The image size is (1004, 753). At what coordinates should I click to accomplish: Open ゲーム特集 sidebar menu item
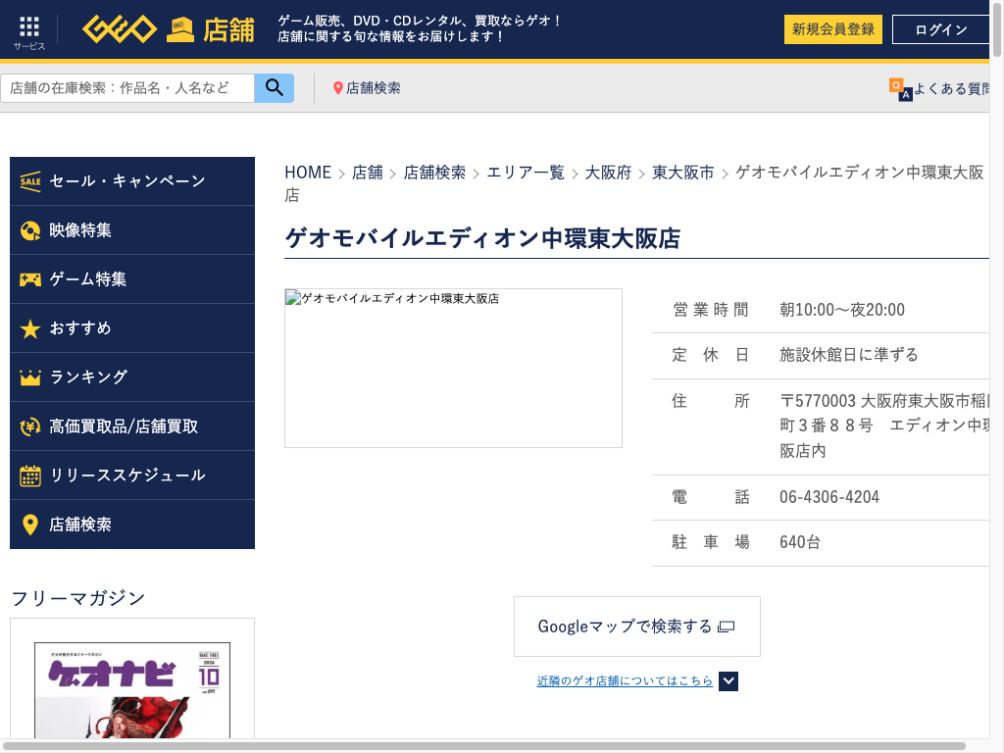[133, 279]
